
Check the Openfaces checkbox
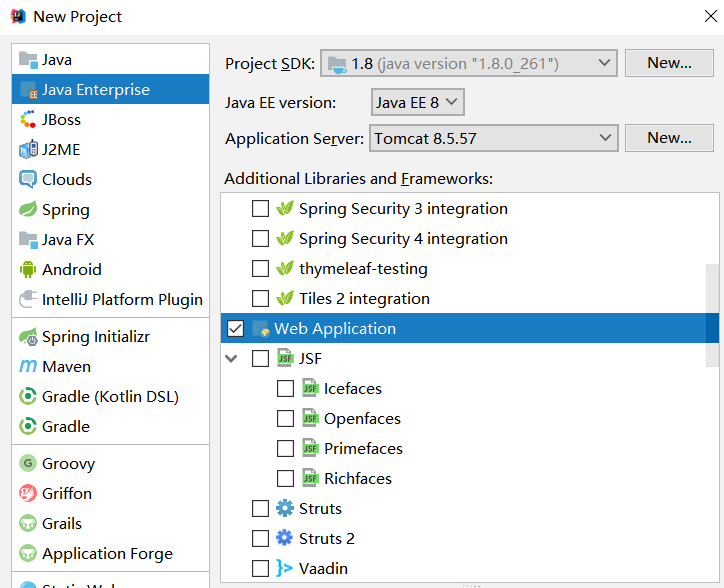pos(285,418)
